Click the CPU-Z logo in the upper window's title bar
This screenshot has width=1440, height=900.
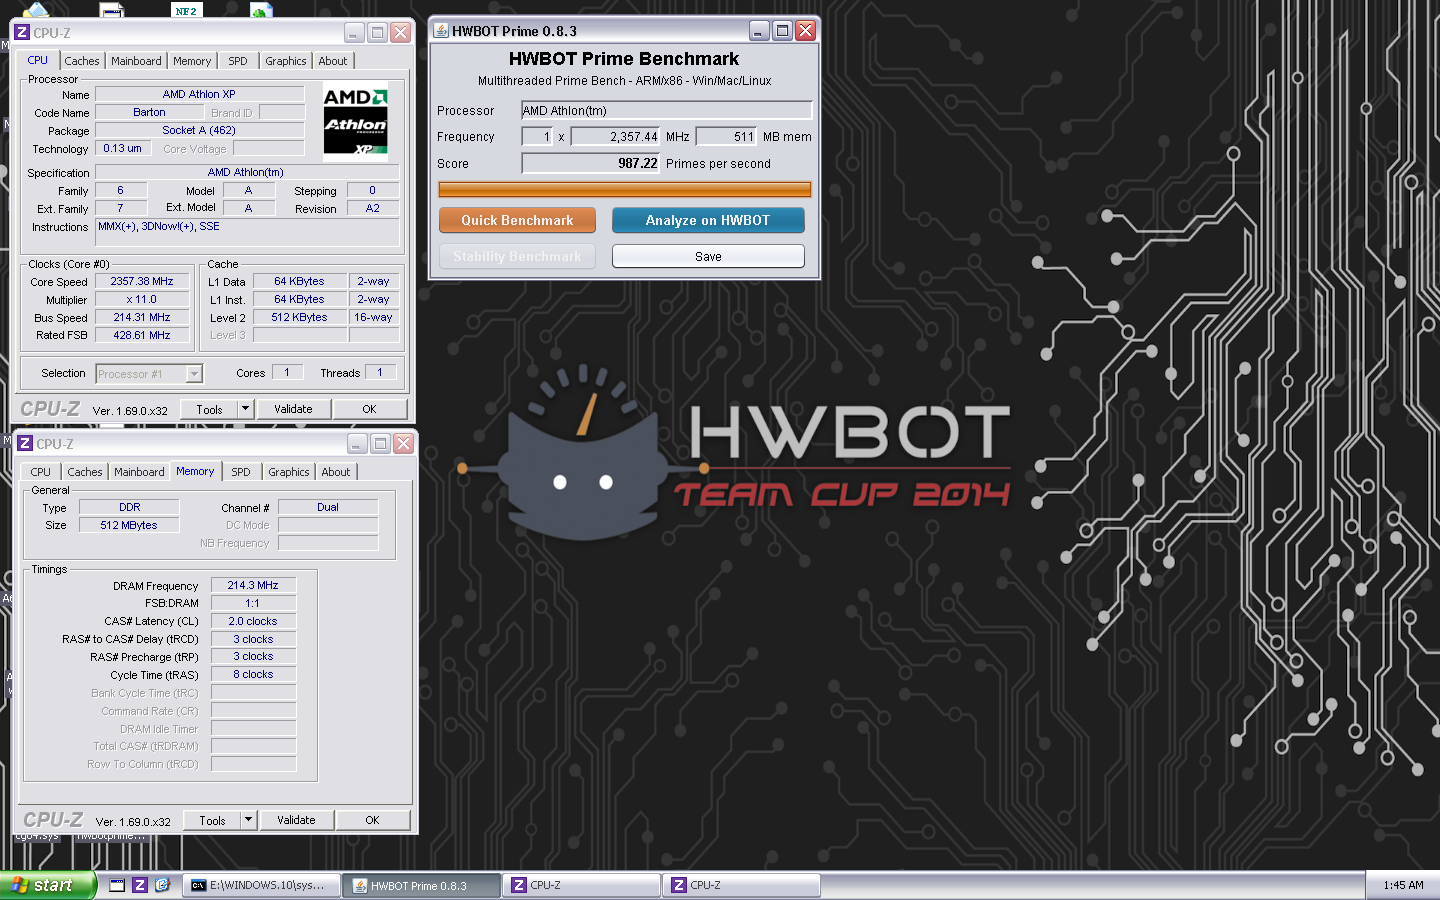click(x=22, y=32)
